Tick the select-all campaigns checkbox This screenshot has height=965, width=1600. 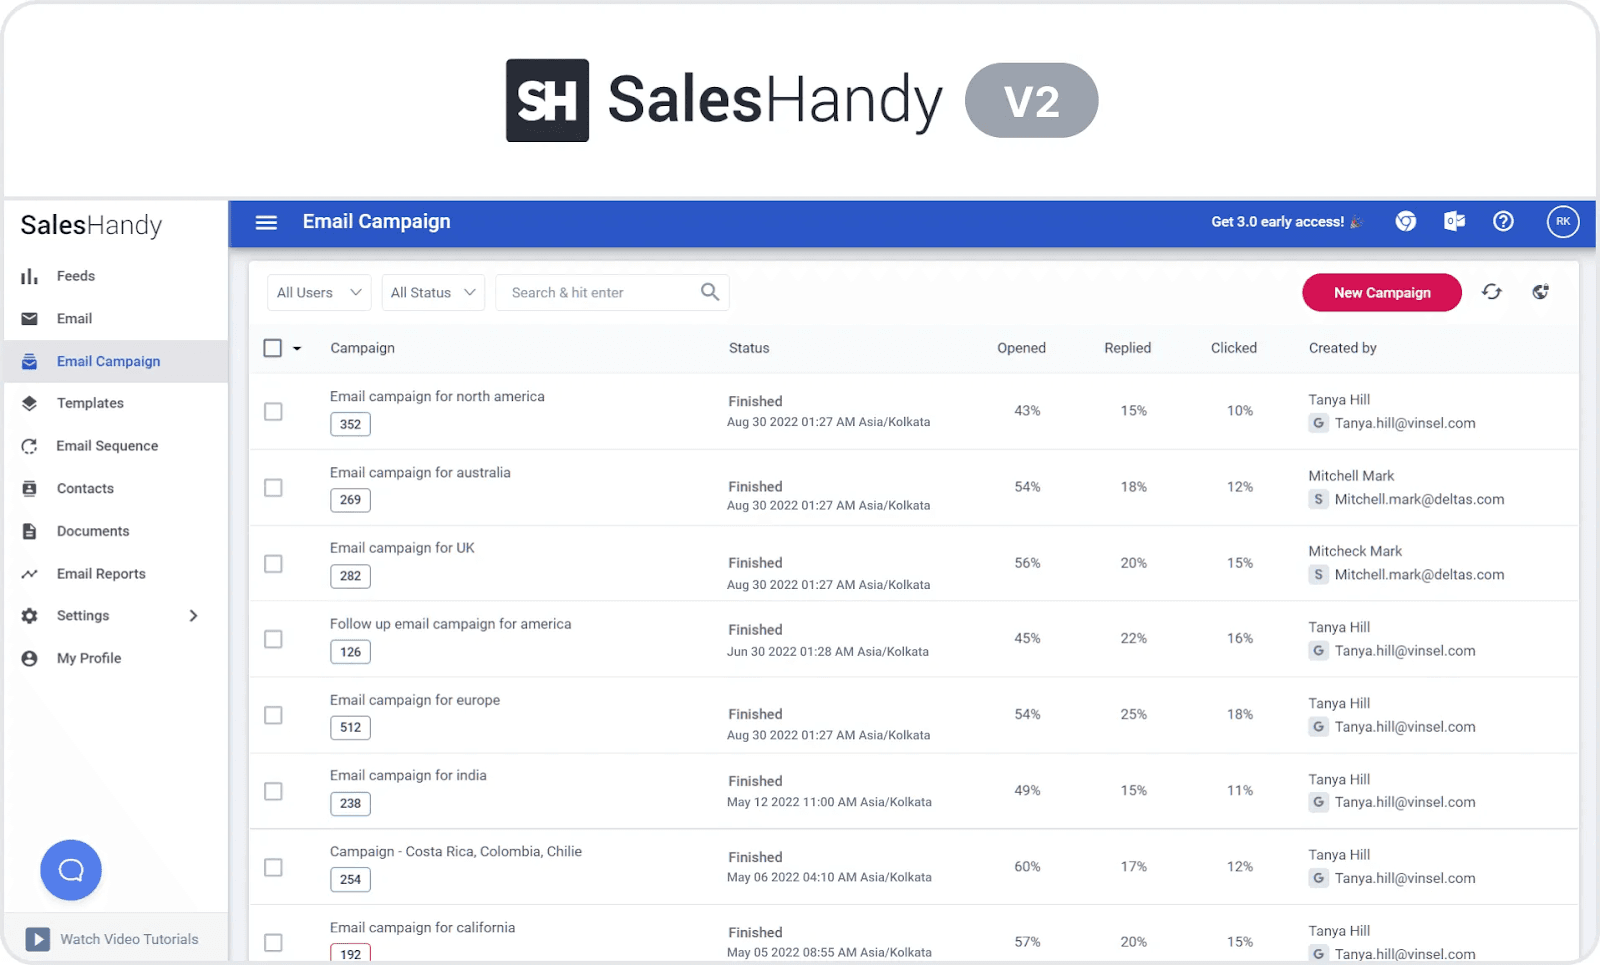[273, 348]
